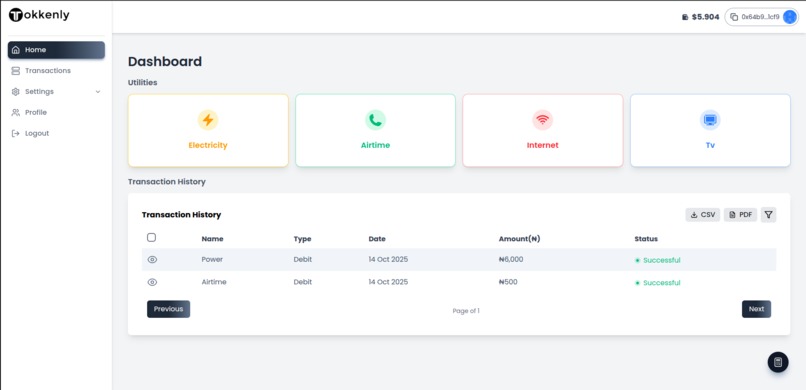Image resolution: width=806 pixels, height=390 pixels.
Task: Click the Amount(₦) column header
Action: coord(519,239)
